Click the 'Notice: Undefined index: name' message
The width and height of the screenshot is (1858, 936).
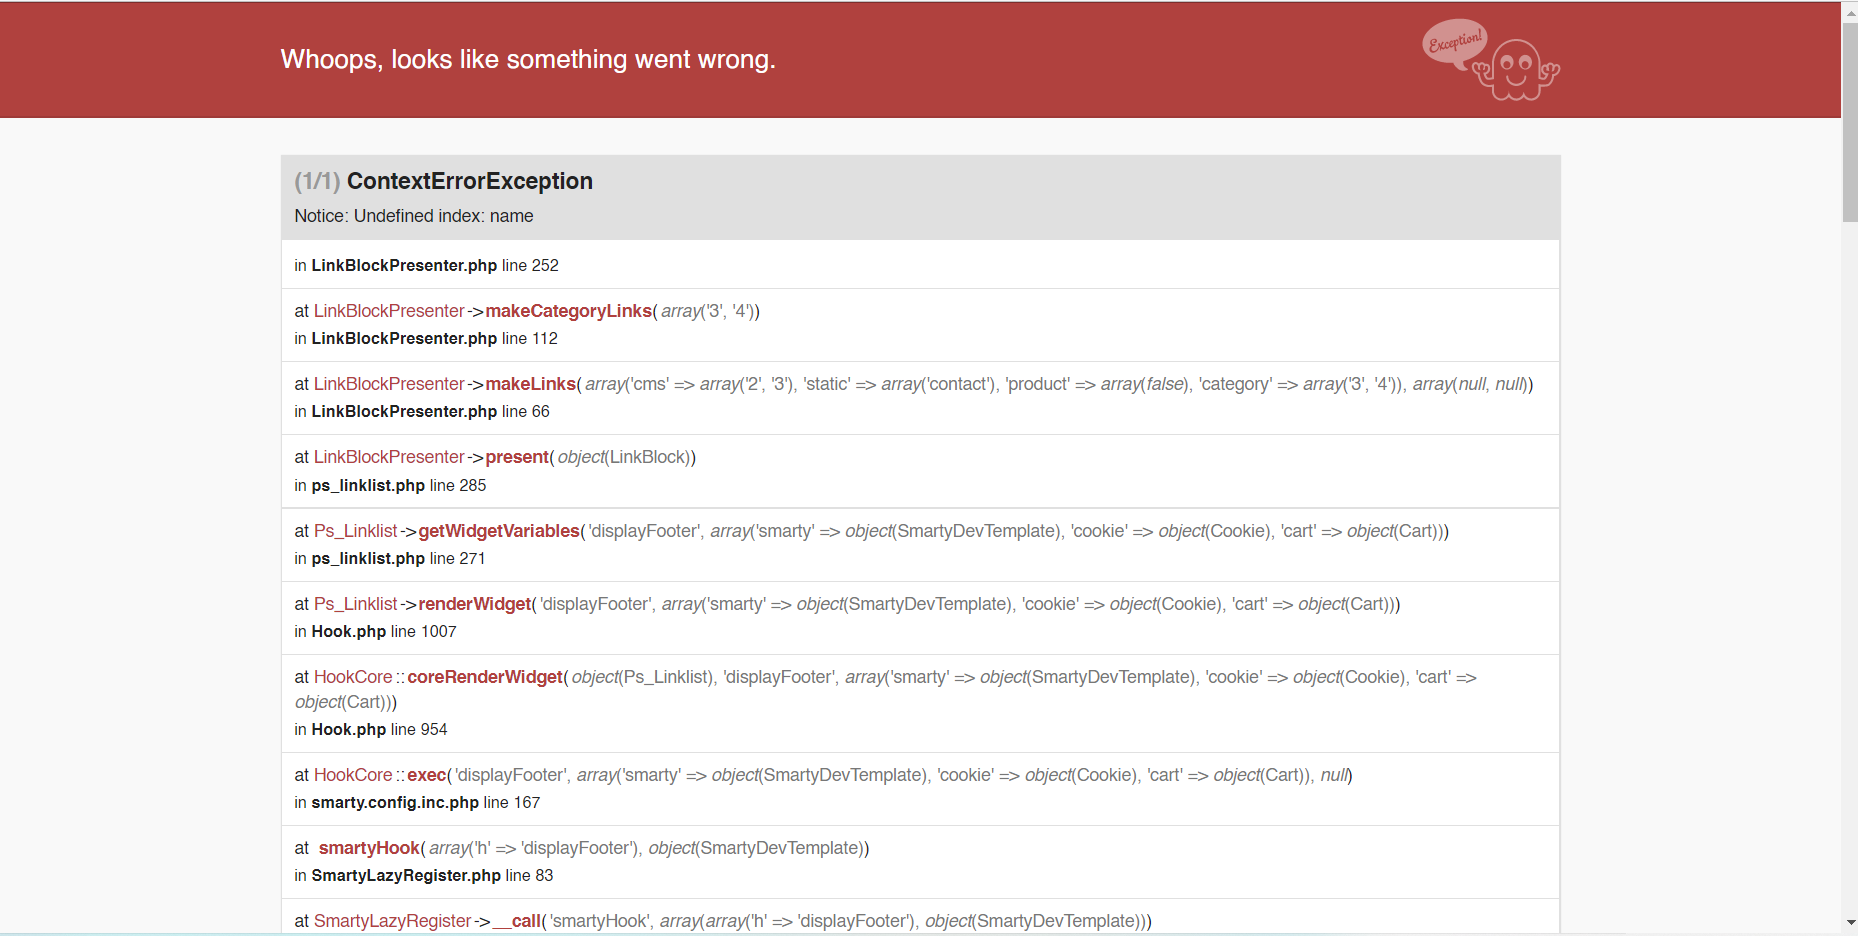coord(414,216)
